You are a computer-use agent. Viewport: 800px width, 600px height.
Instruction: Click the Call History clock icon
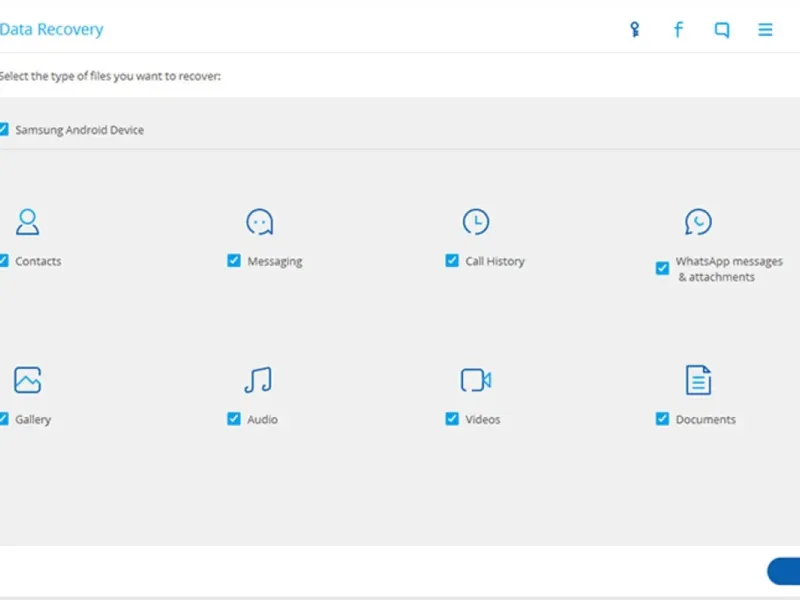[476, 221]
